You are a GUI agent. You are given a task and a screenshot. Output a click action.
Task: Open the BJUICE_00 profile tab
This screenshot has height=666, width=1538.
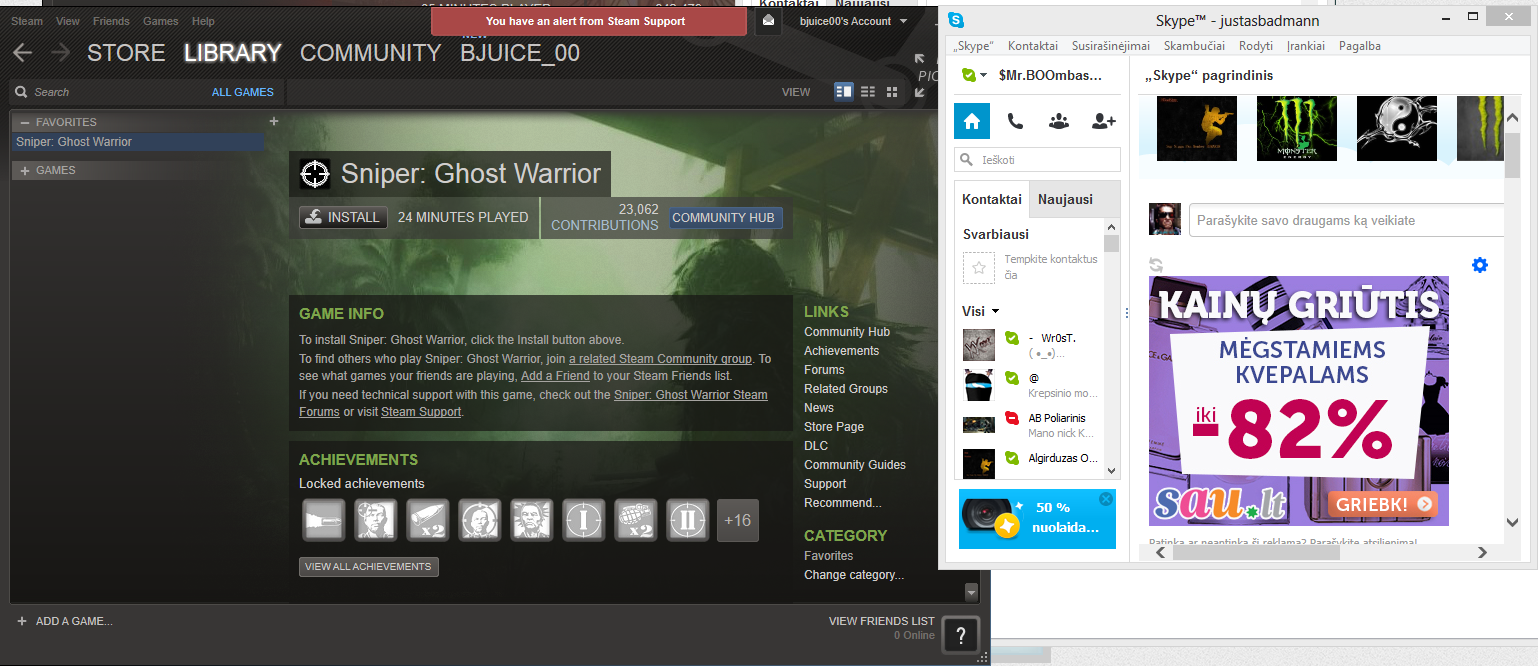(520, 53)
